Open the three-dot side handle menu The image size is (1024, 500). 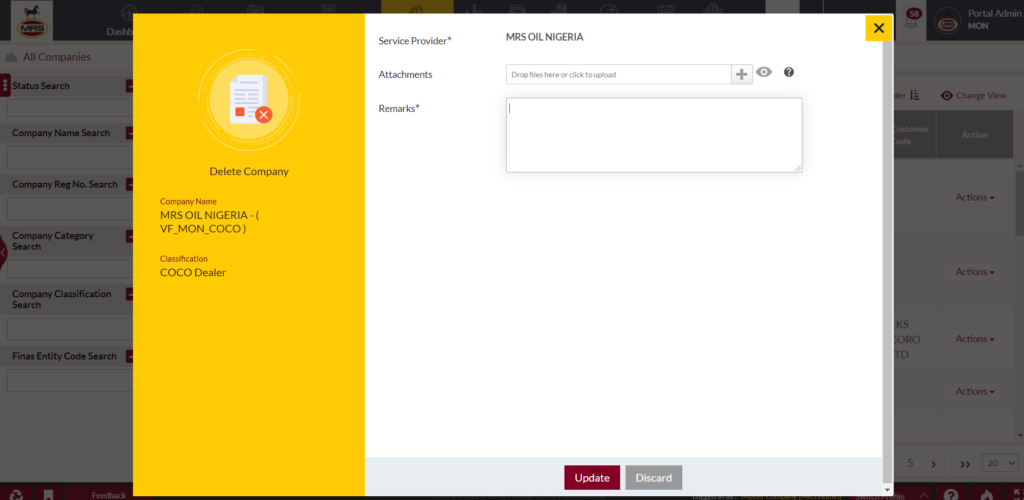coord(5,86)
